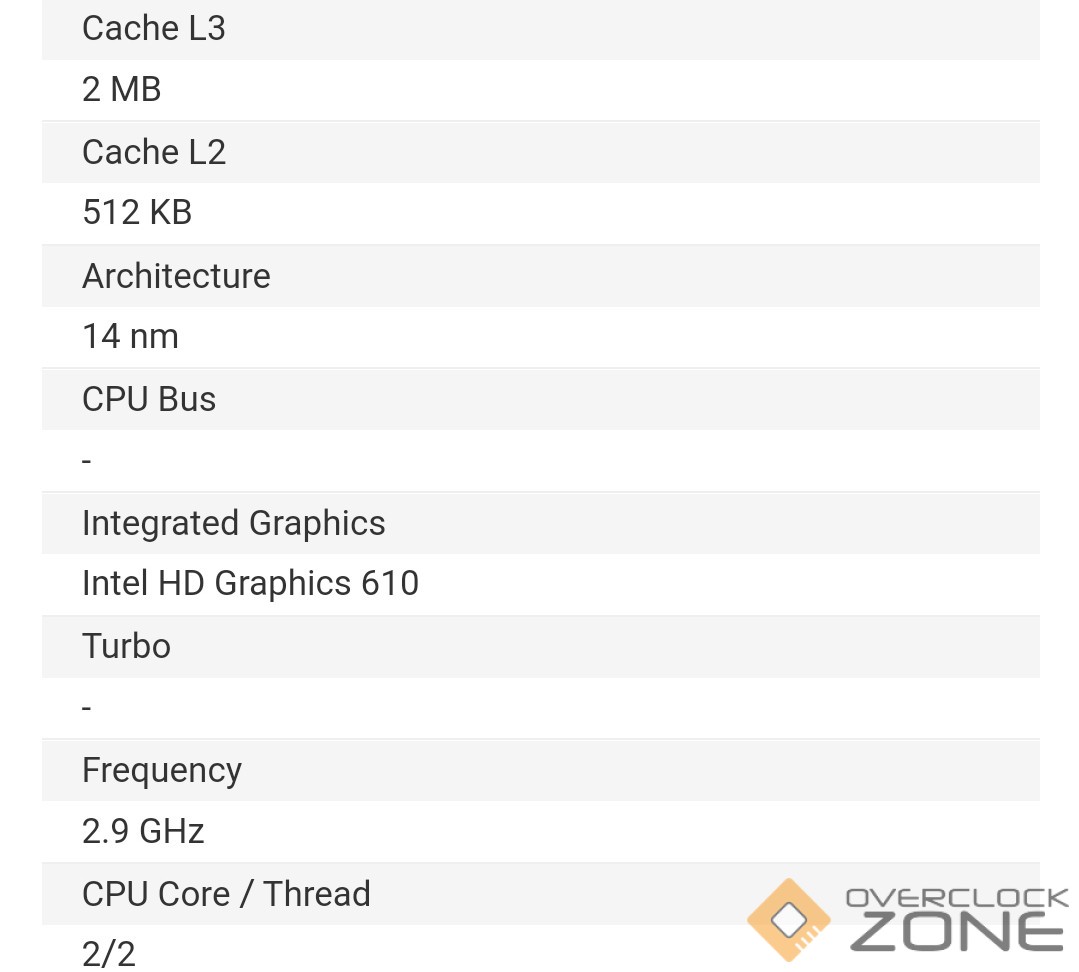Click the dash value under CPU Bus
1079x972 pixels.
pyautogui.click(x=87, y=461)
